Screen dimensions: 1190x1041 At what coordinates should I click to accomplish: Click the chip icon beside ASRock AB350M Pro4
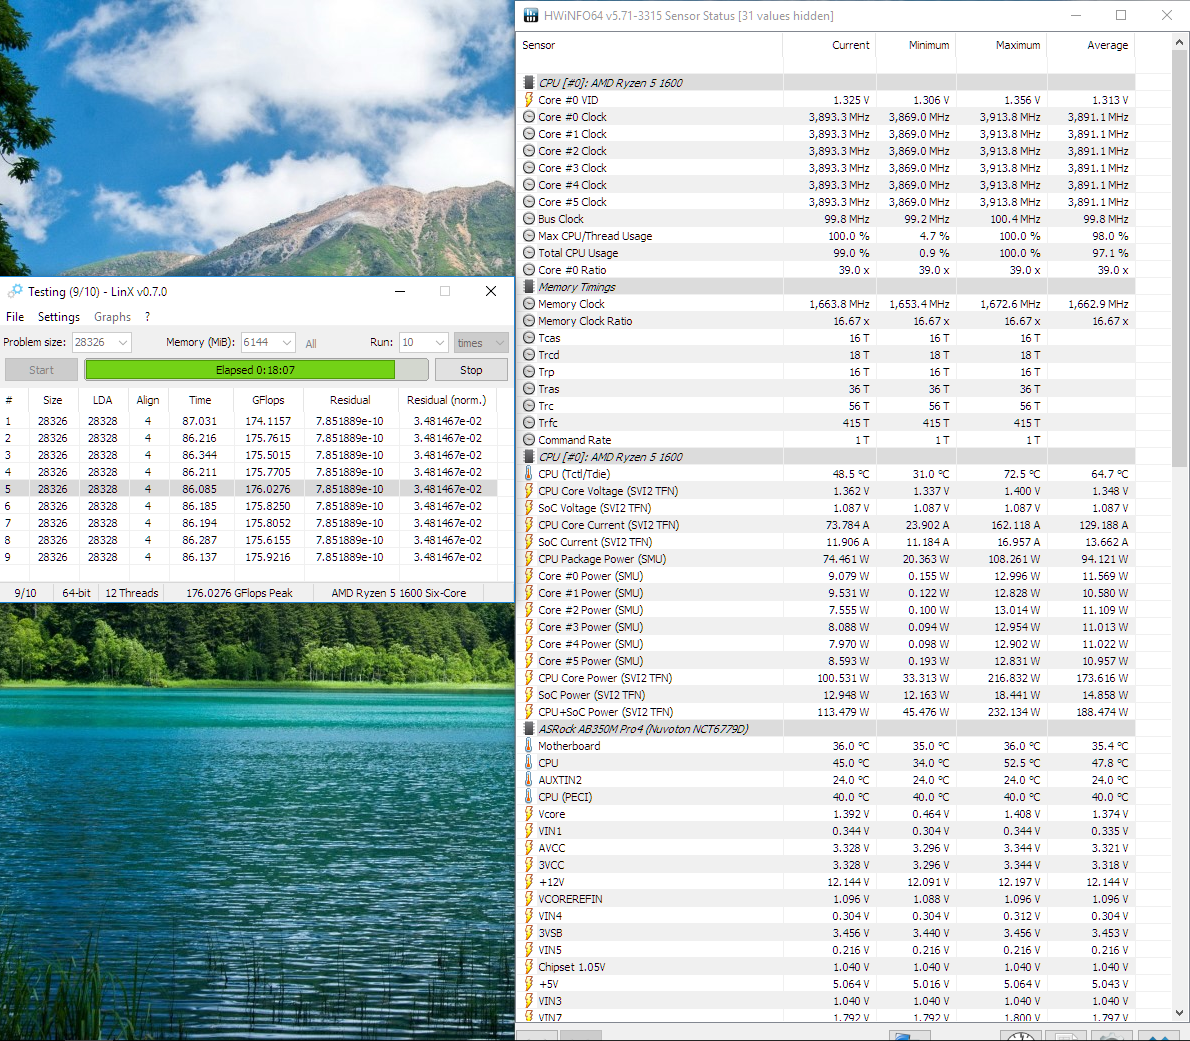click(x=529, y=729)
